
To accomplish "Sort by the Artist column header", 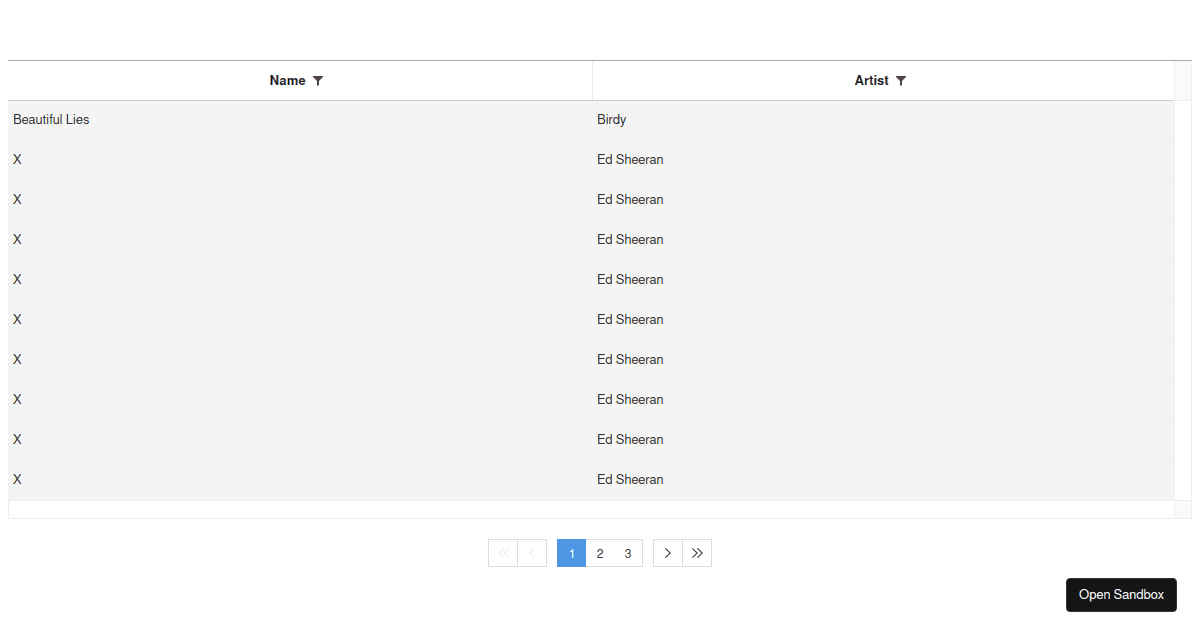I will (872, 80).
